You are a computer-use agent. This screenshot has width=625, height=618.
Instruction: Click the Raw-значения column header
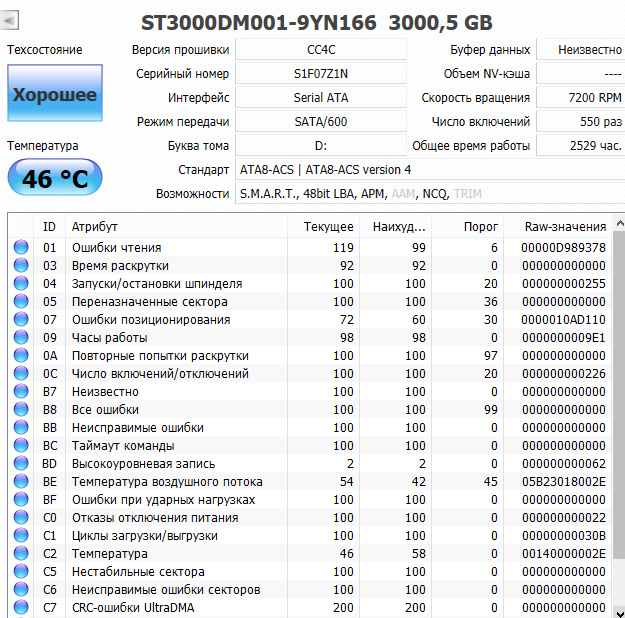click(557, 226)
